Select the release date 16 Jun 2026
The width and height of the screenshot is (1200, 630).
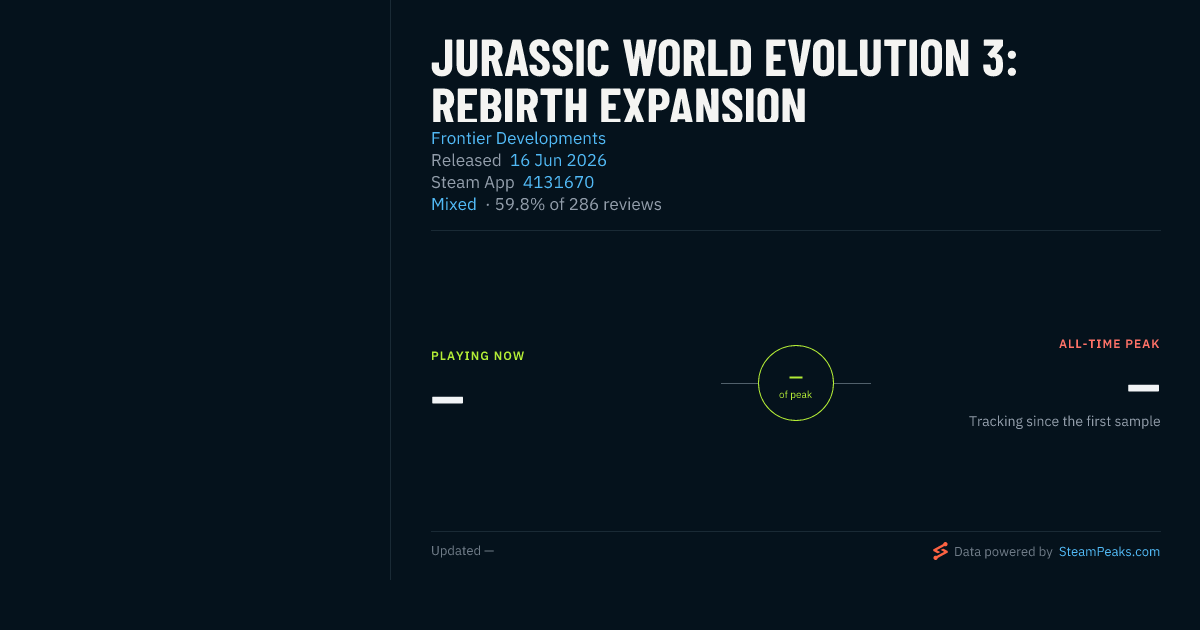[x=558, y=160]
